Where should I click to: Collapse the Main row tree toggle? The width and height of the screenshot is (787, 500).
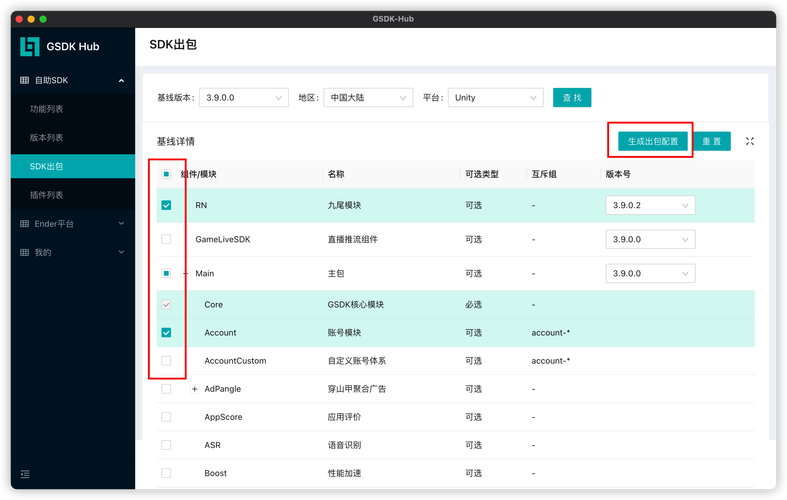[186, 273]
